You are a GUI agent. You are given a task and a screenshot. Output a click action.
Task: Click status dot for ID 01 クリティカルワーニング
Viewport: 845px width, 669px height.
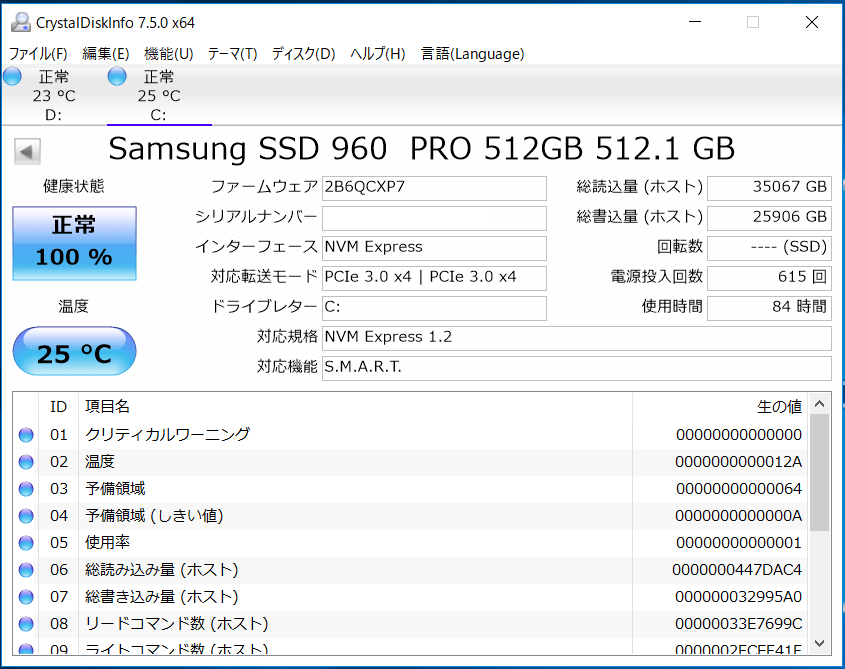26,435
